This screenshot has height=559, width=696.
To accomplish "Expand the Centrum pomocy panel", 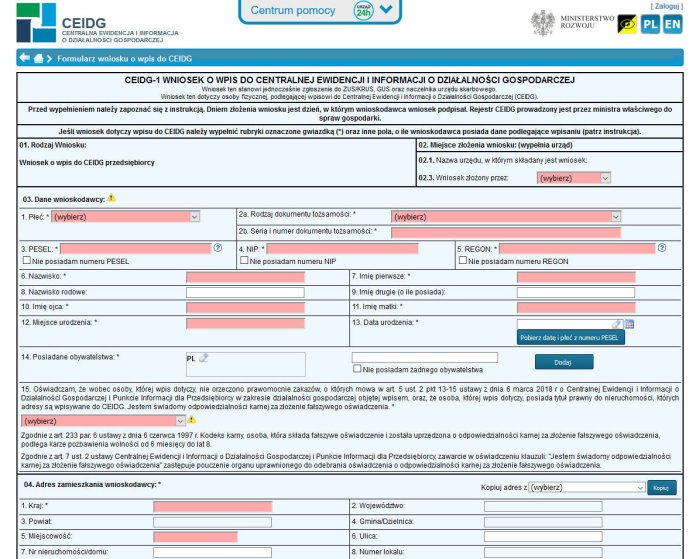I will point(386,10).
